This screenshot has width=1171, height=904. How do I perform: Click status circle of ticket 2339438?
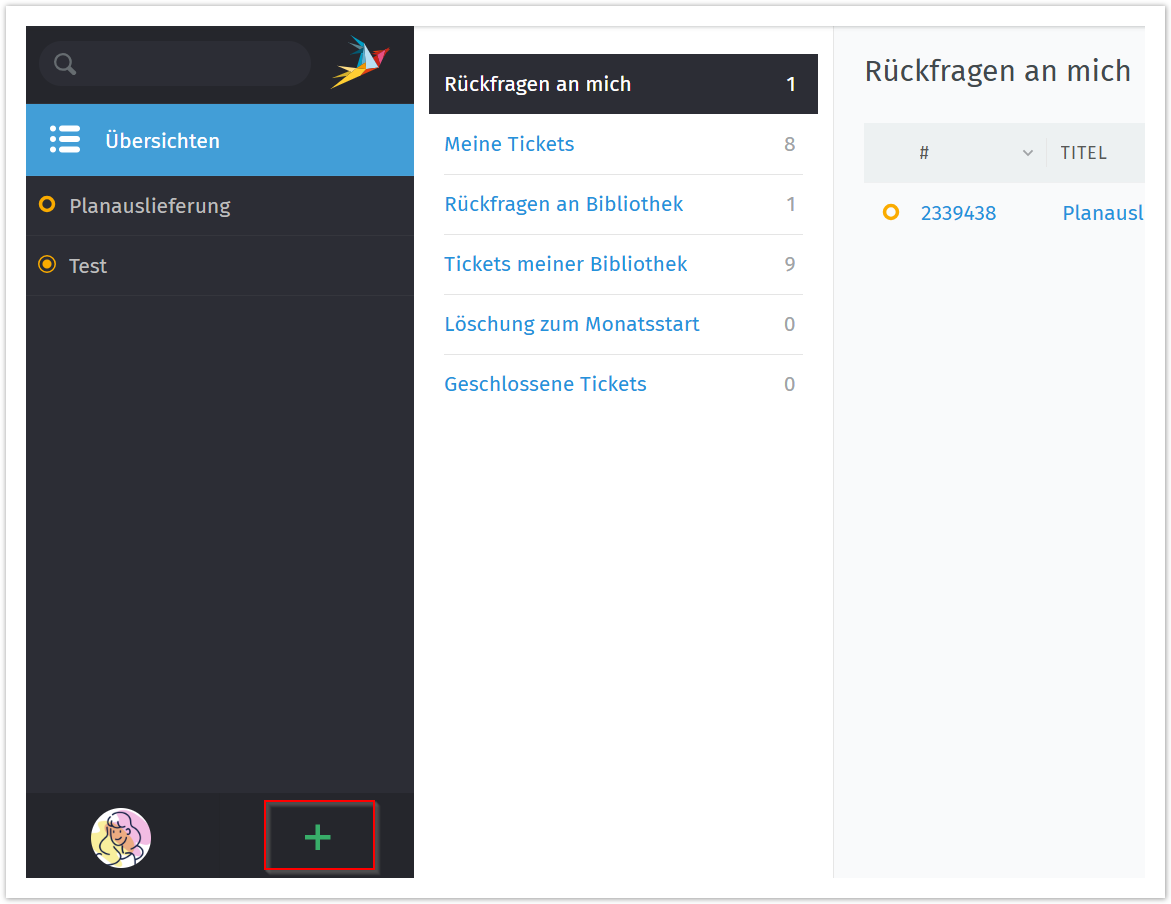coord(891,212)
